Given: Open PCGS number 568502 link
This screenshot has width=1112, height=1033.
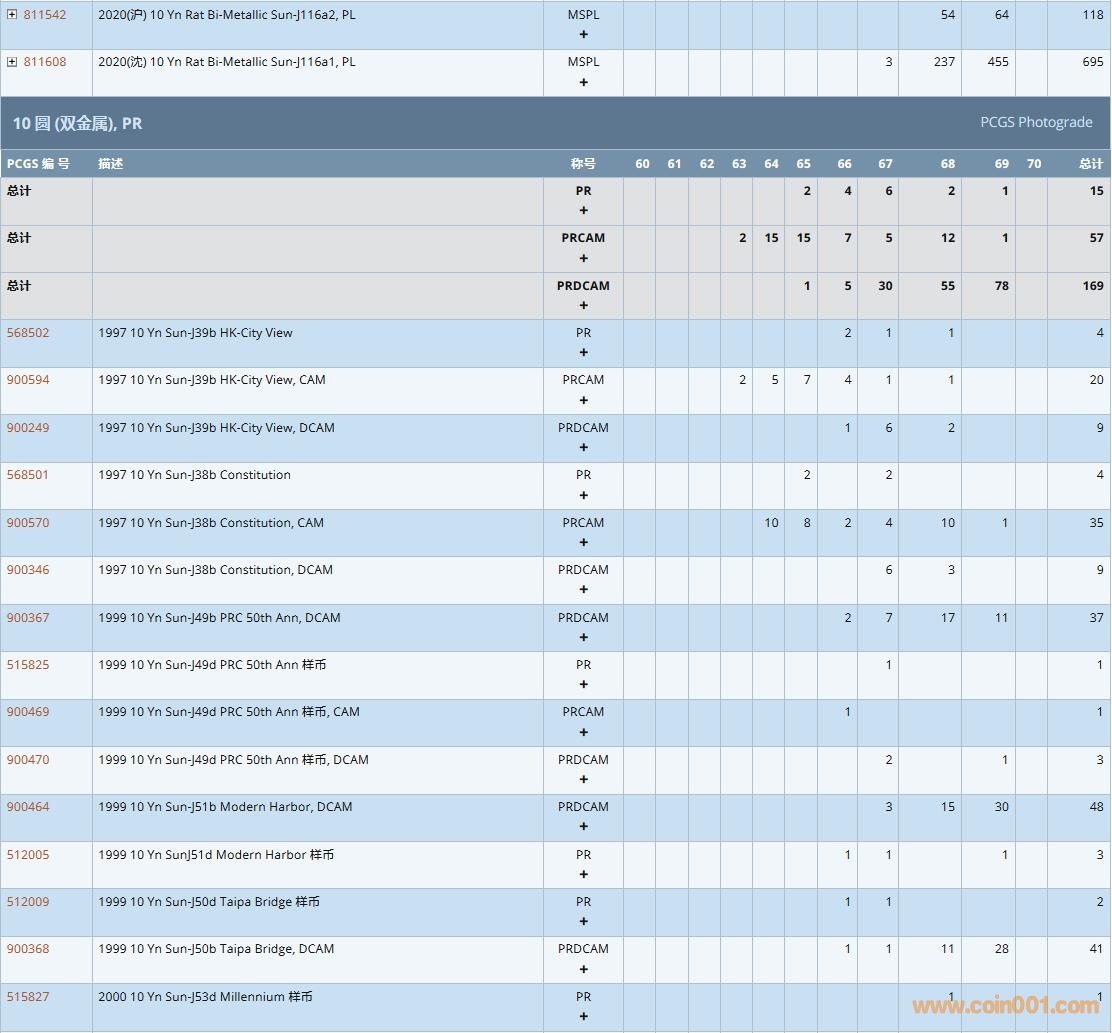Looking at the screenshot, I should click(28, 333).
